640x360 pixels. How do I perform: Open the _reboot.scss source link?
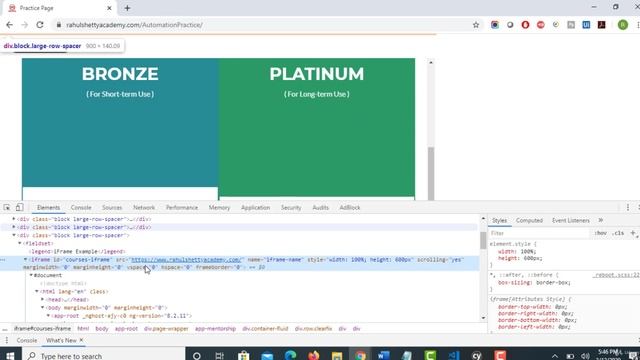616,275
